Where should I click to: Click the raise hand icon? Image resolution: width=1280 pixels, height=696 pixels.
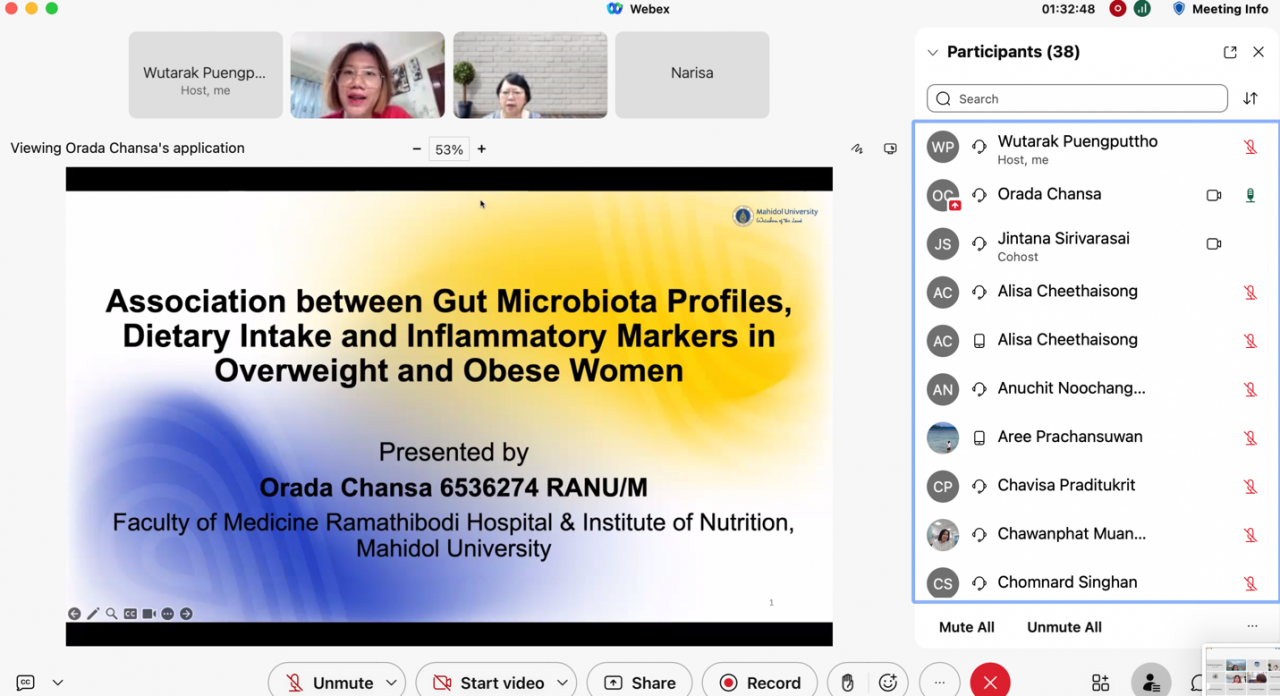(848, 683)
